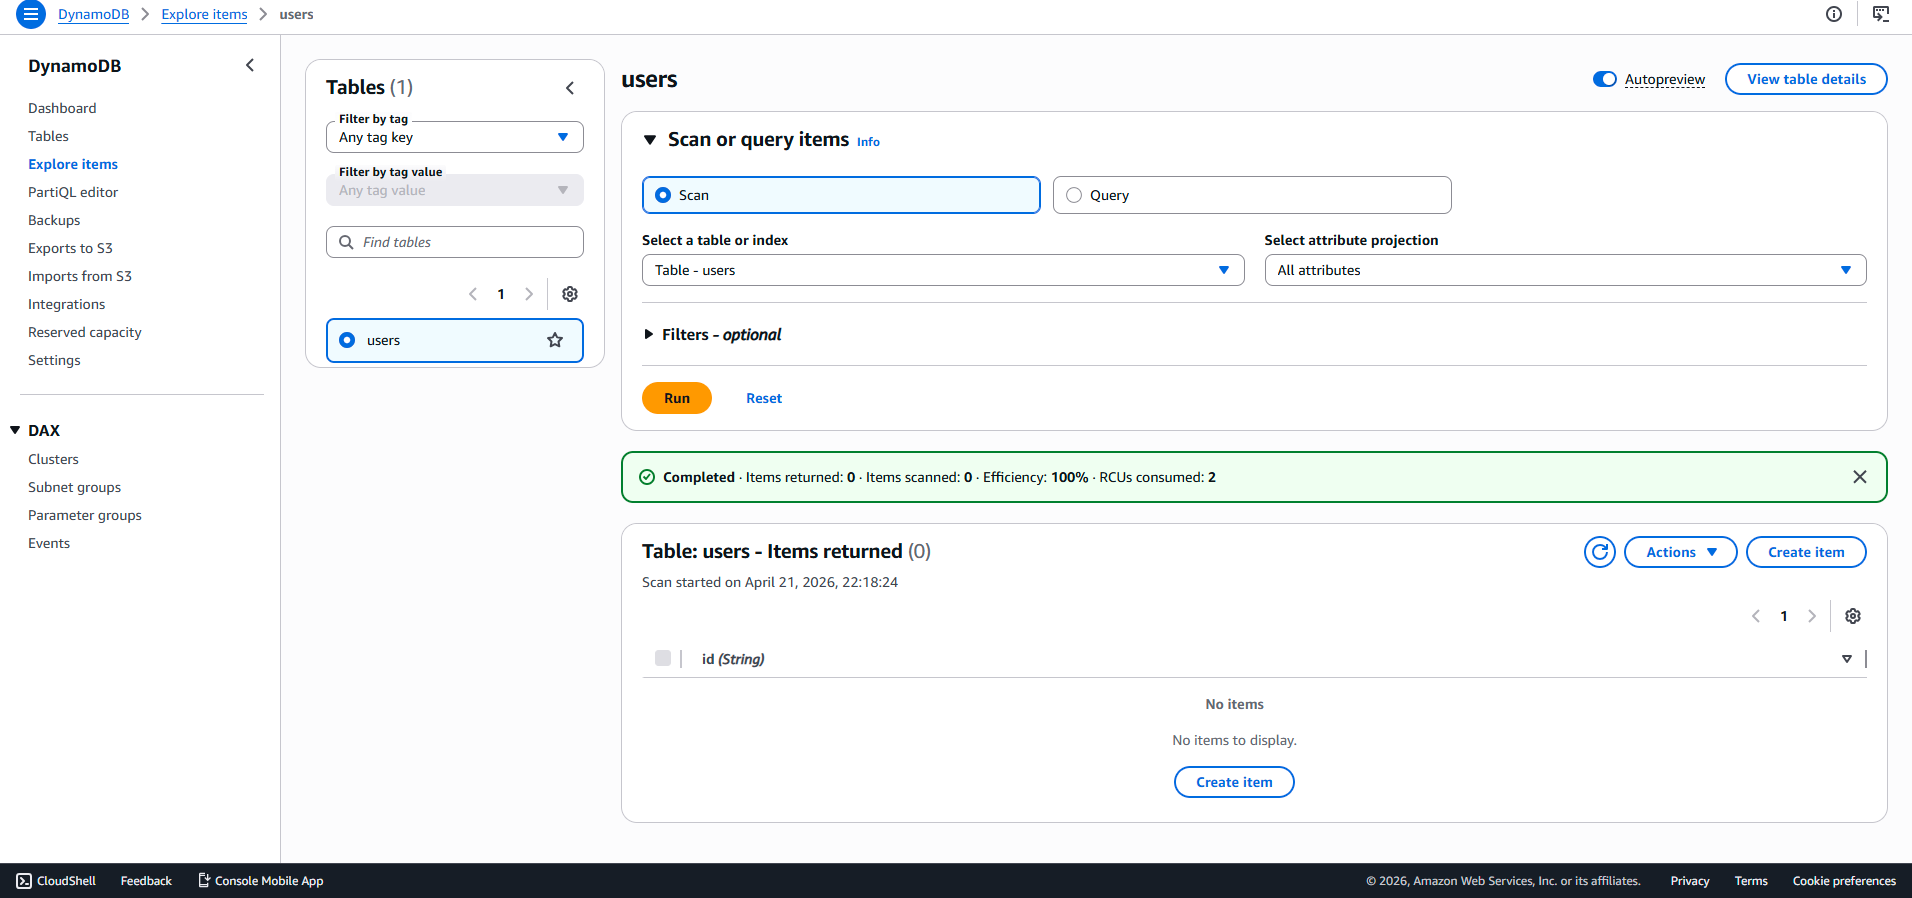Screen dimensions: 1912x898
Task: Open Parameter groups in the sidebar
Action: tap(85, 515)
